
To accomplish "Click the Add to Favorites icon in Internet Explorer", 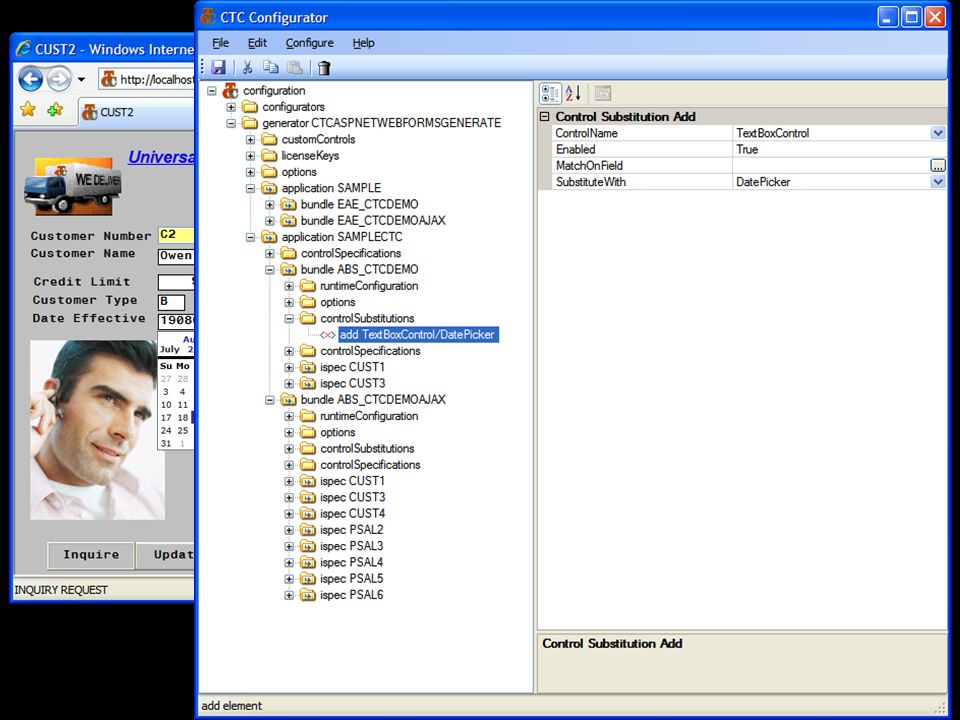I will (55, 110).
